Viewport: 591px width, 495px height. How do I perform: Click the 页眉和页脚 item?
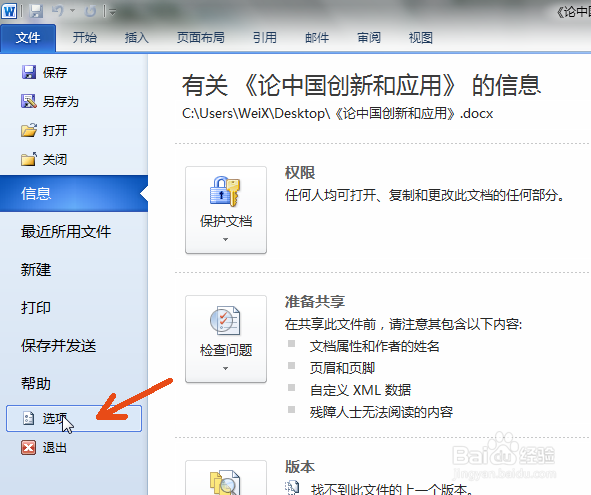pyautogui.click(x=342, y=368)
